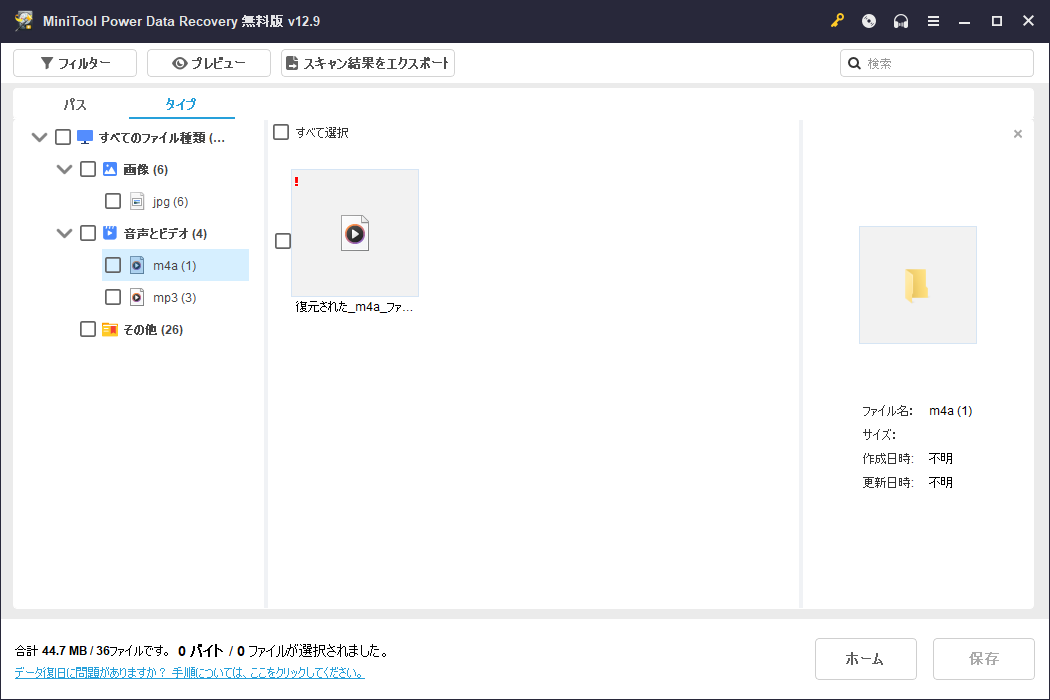Image resolution: width=1050 pixels, height=700 pixels.
Task: Click the 更新日時 不明 value
Action: click(940, 482)
